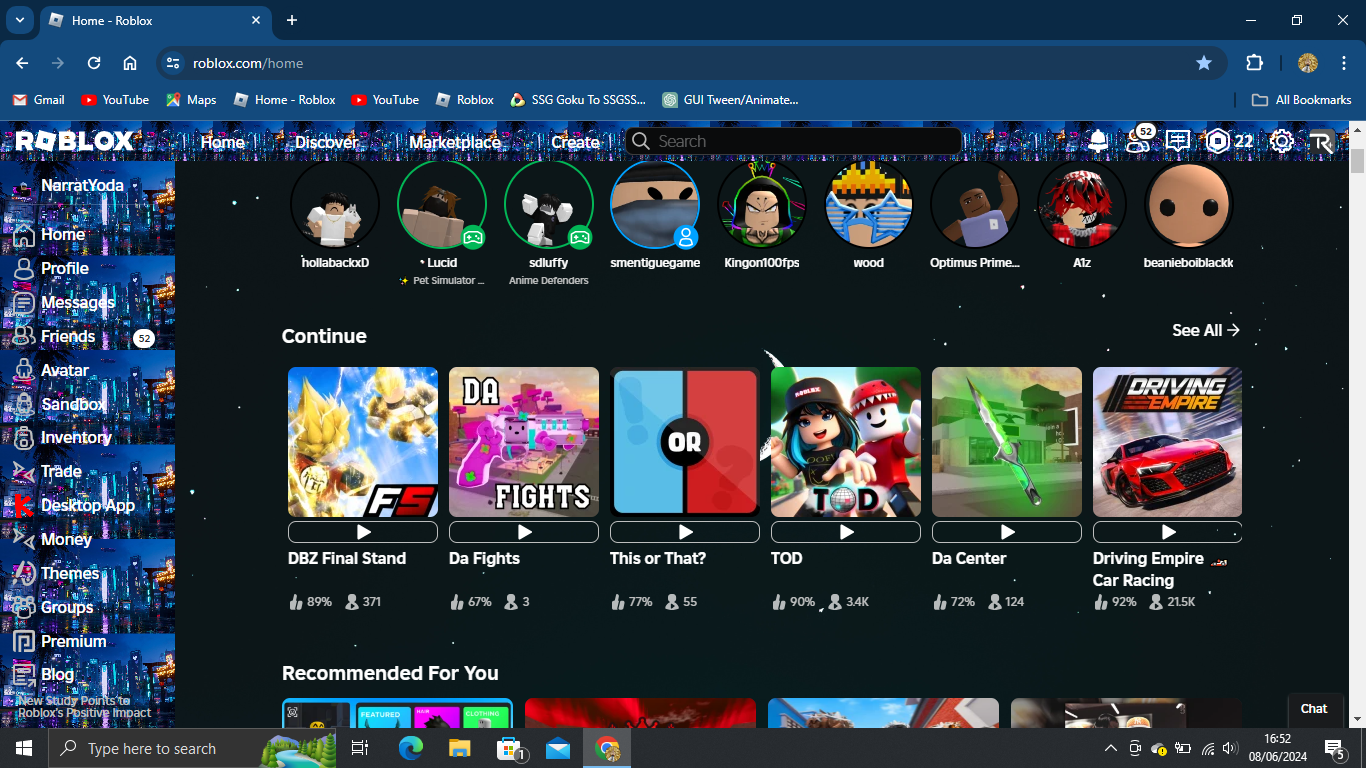Open the Driving Empire game thumbnail

pos(1168,442)
